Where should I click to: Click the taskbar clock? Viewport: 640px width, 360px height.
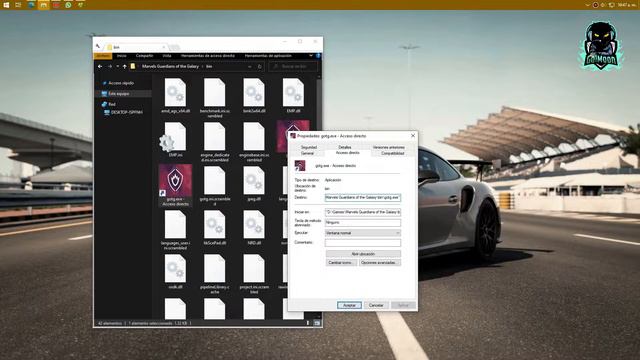626,5
